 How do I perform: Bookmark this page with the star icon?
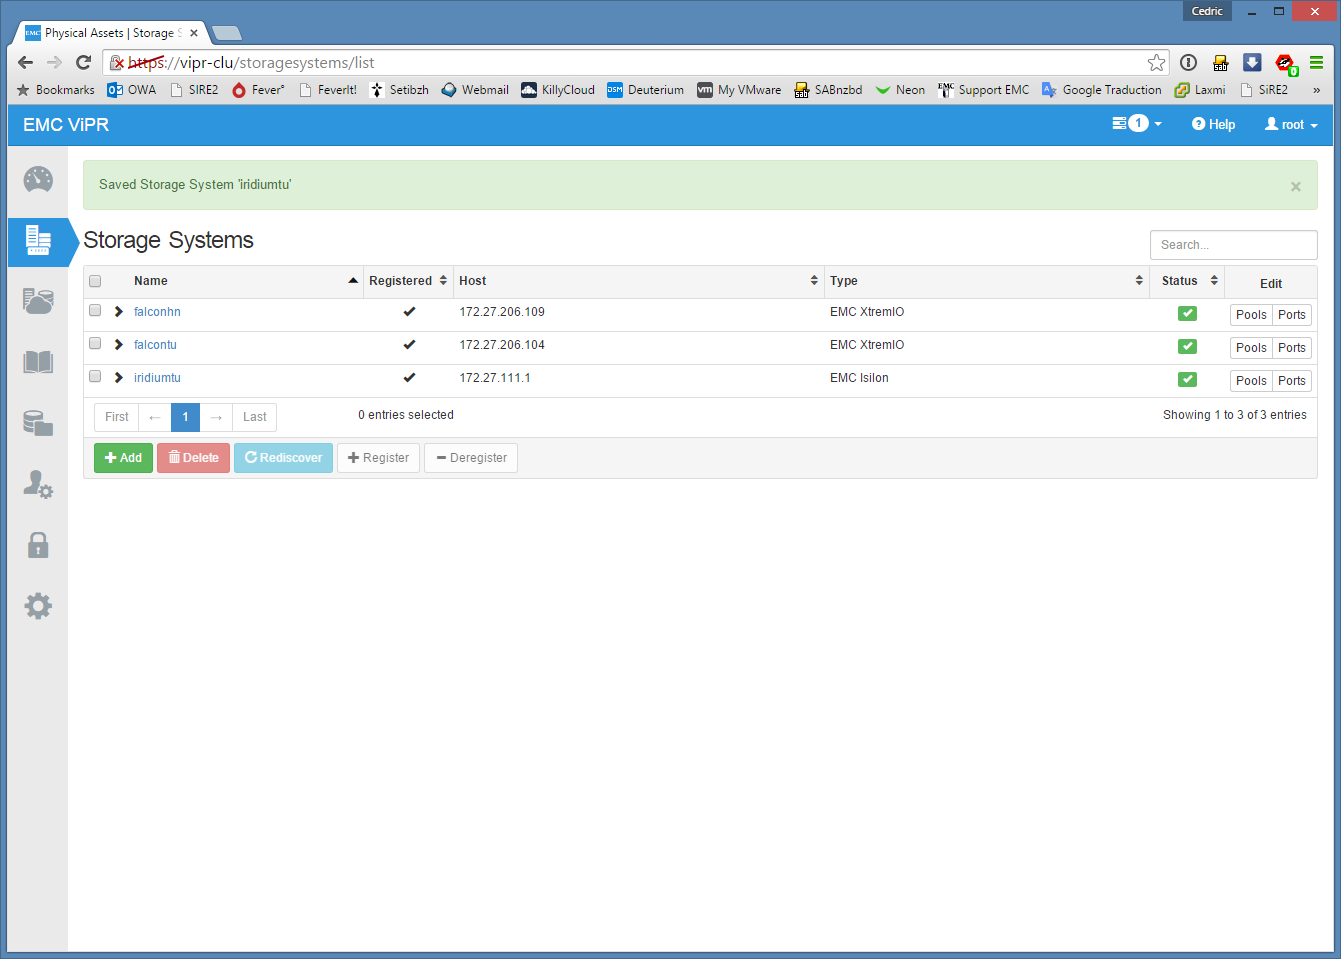tap(1156, 63)
